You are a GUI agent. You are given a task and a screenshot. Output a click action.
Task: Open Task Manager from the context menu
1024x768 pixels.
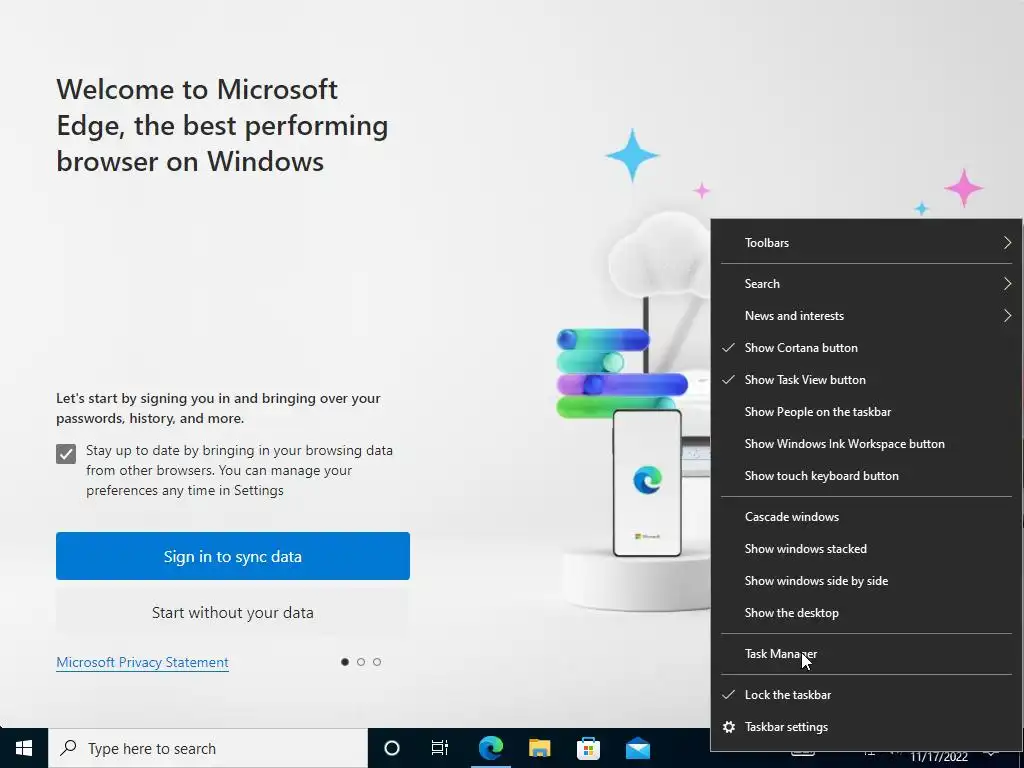866,654
